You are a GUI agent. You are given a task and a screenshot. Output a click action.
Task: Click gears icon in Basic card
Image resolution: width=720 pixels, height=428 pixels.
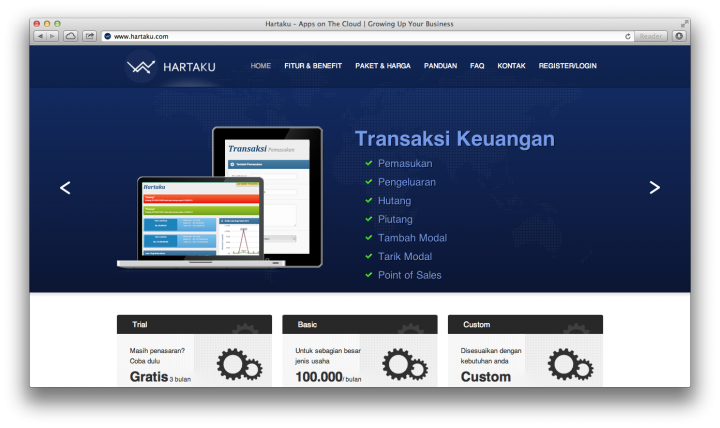(x=405, y=364)
